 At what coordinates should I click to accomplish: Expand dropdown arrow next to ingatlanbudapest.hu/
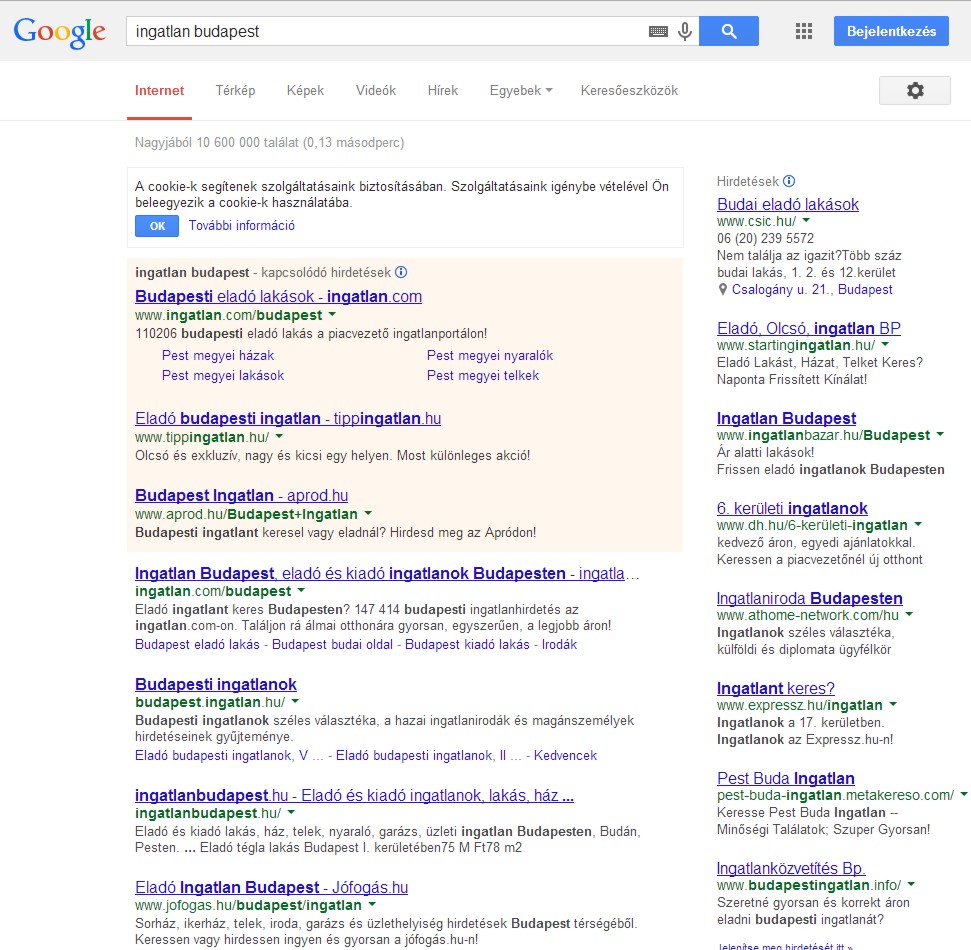point(291,813)
